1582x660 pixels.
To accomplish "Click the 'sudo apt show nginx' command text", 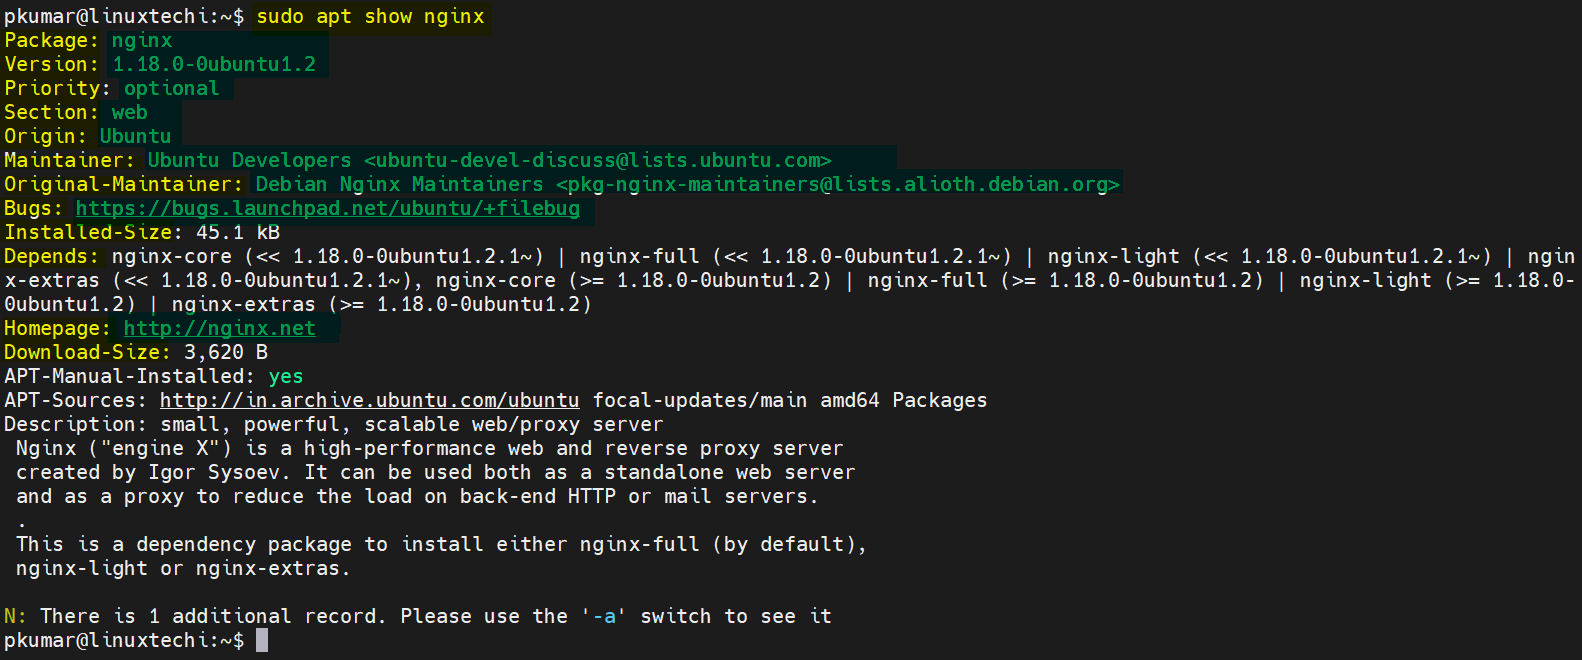I will tap(370, 16).
